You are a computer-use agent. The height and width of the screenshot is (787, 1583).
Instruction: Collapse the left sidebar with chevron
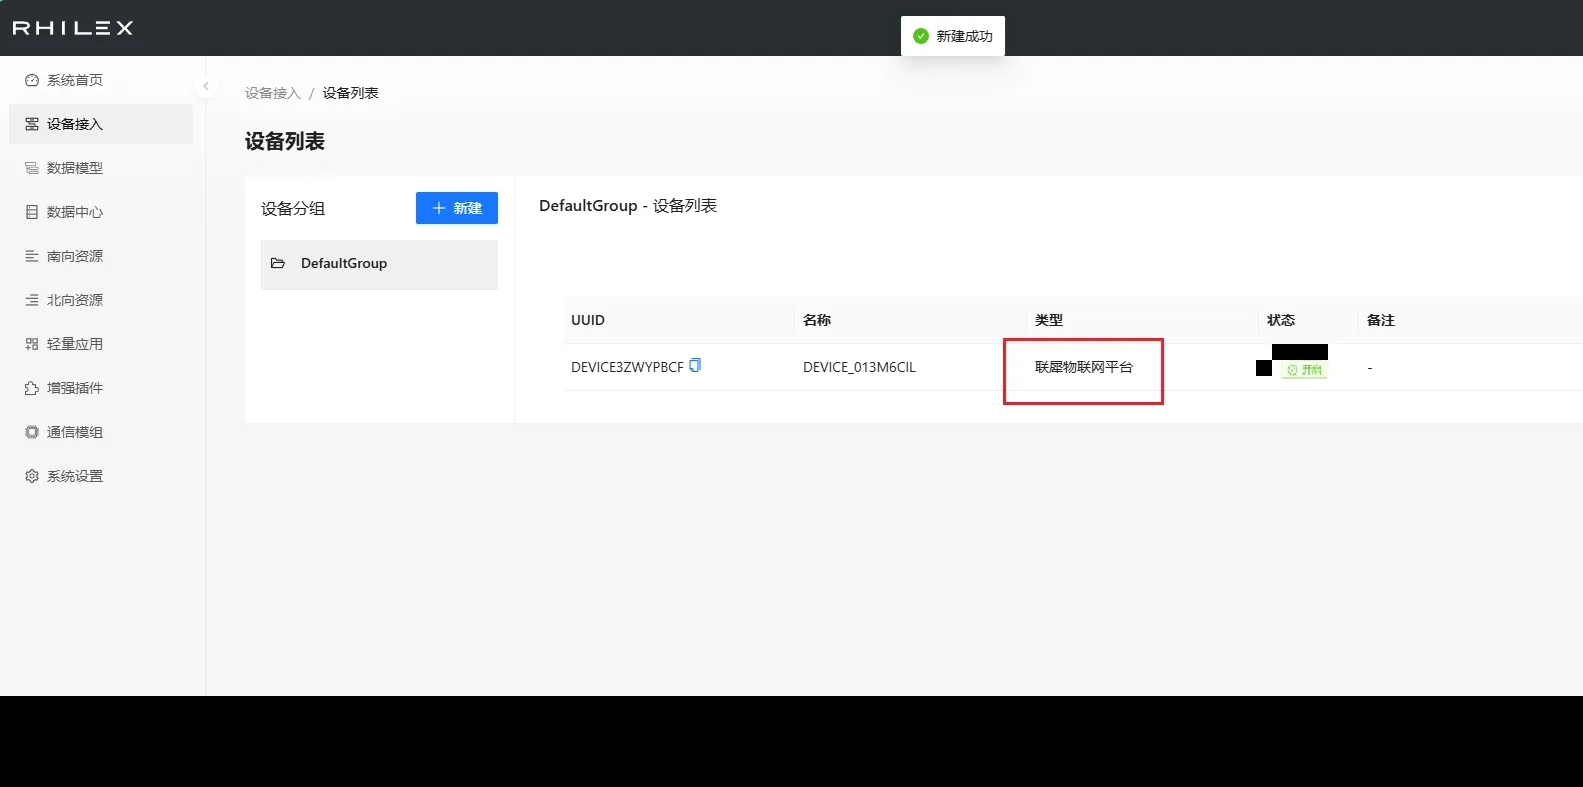[x=206, y=86]
